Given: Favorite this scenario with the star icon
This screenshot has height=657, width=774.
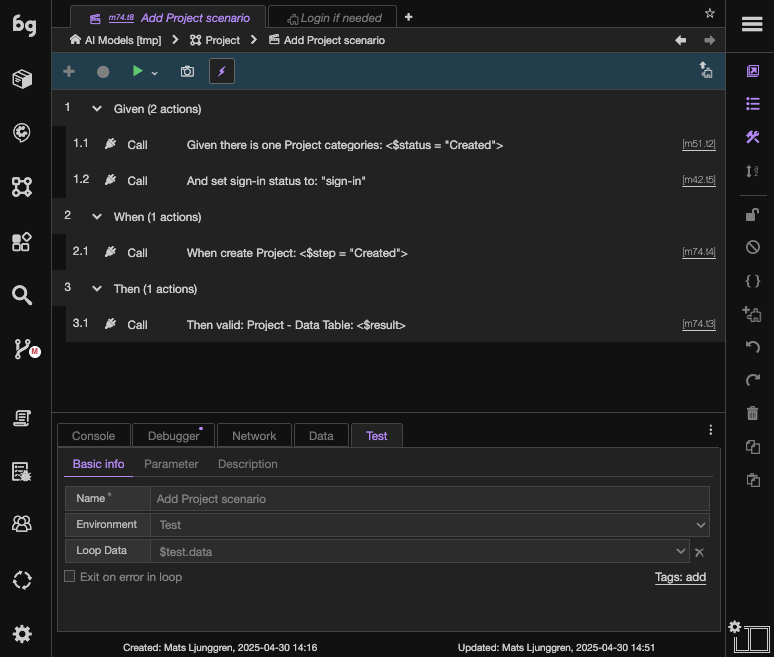Looking at the screenshot, I should click(x=709, y=13).
